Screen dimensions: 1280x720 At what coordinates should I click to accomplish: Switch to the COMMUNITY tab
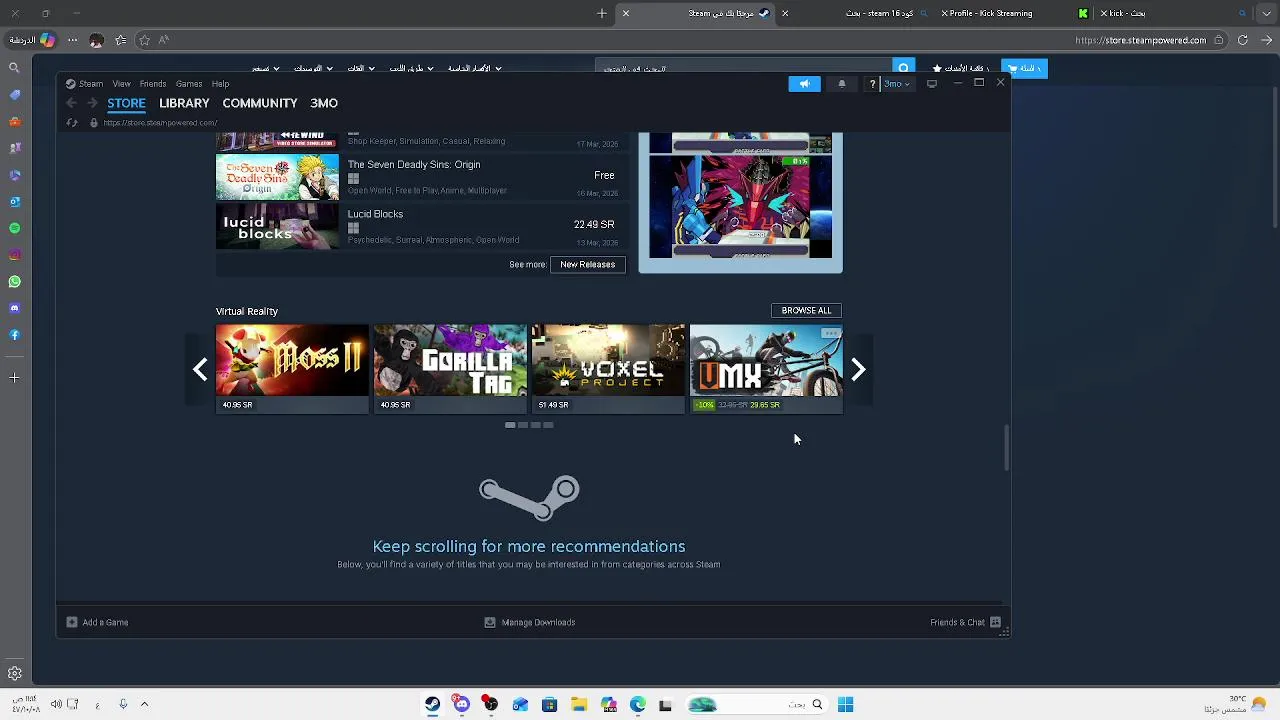pos(260,103)
